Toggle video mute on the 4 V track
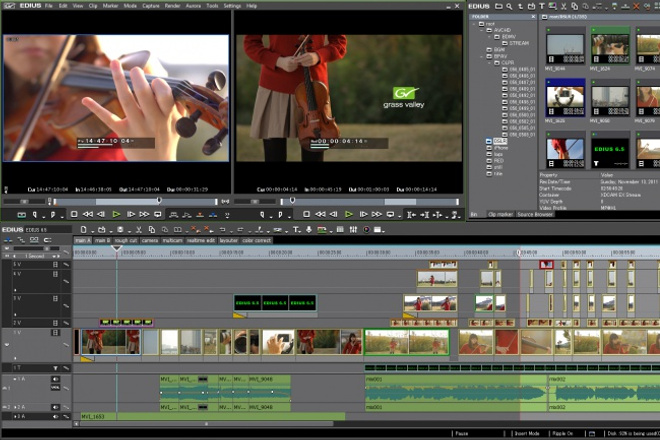 (x=55, y=274)
